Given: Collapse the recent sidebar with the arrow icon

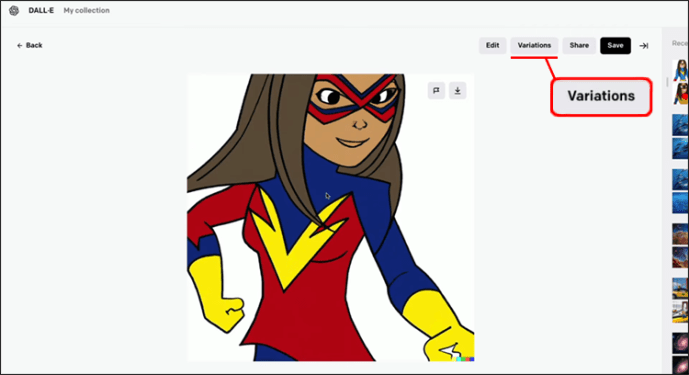Looking at the screenshot, I should click(x=644, y=46).
